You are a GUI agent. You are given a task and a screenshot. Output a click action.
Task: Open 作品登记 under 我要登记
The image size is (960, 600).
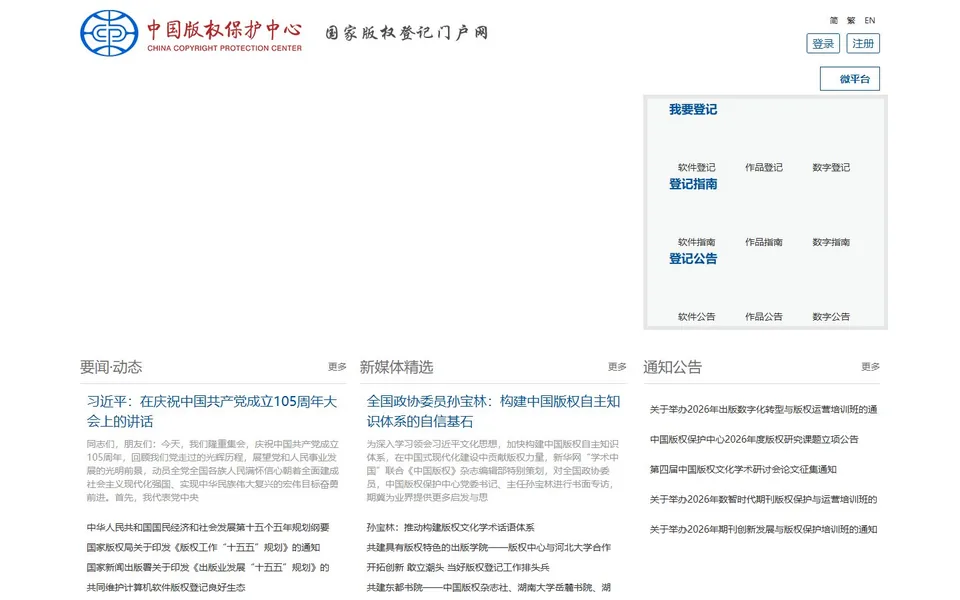[x=763, y=167]
